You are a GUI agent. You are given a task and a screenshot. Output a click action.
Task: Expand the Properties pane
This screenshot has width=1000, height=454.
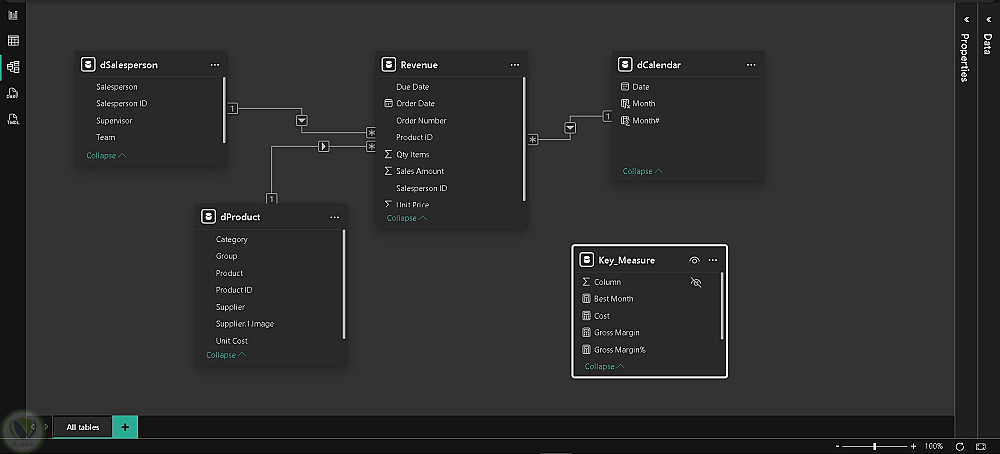[966, 20]
